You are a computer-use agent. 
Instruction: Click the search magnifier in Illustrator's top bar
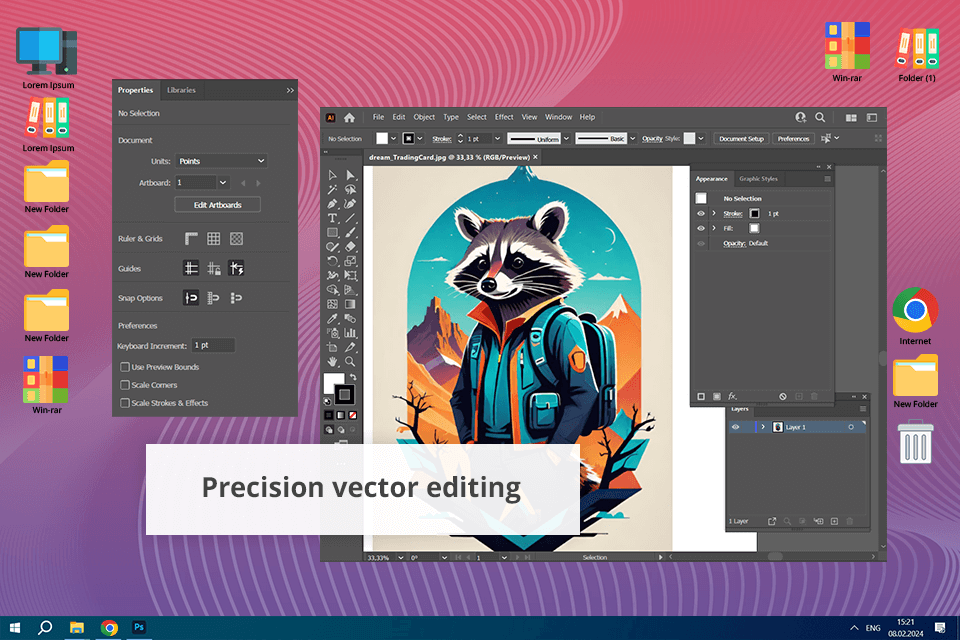[x=820, y=118]
